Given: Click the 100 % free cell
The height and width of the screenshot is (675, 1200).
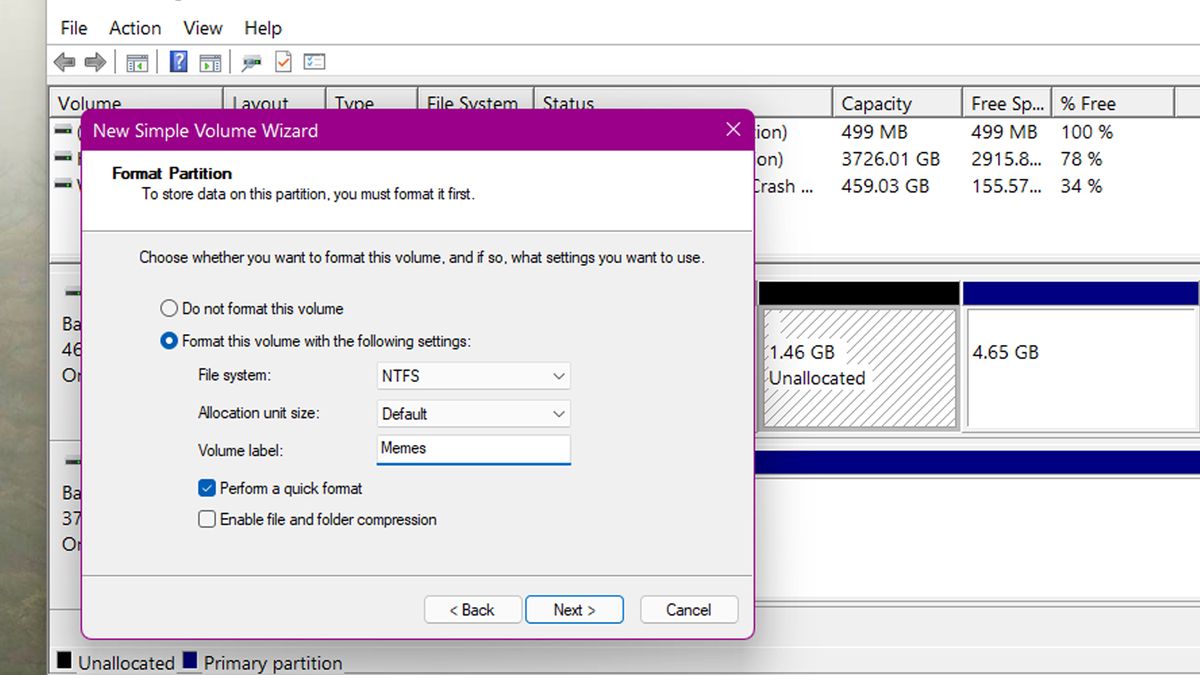Looking at the screenshot, I should [x=1086, y=132].
